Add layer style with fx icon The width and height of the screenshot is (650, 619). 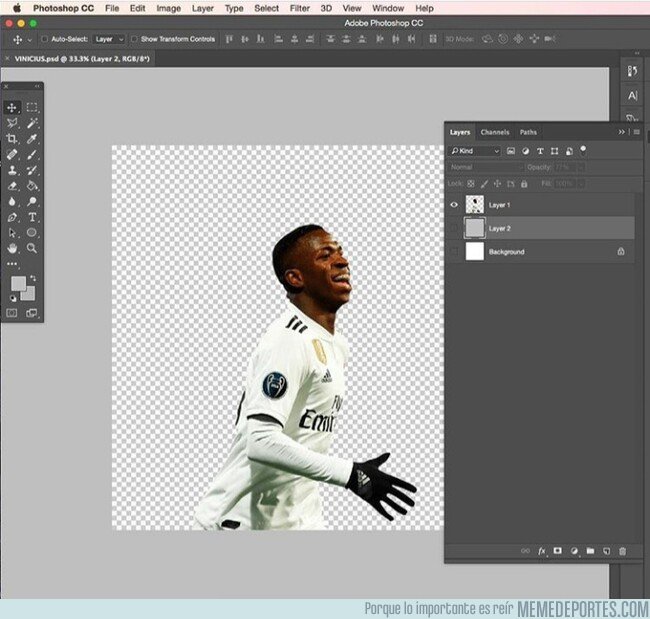coord(542,551)
